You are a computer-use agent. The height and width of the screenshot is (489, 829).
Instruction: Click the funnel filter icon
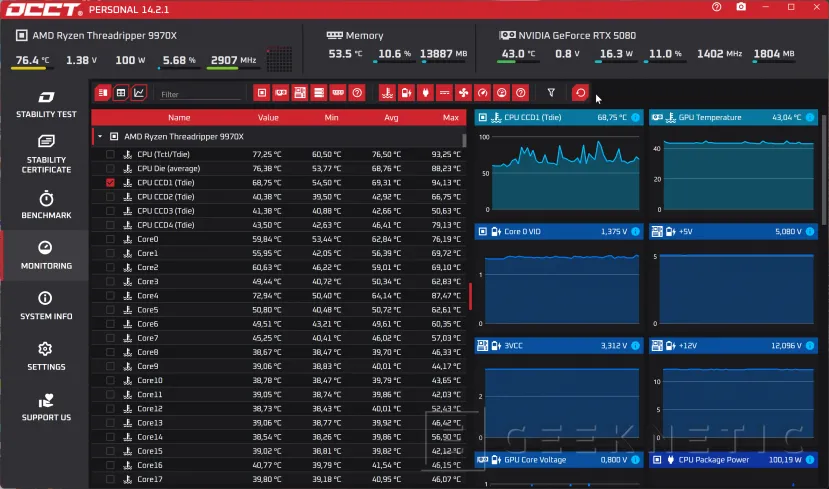(551, 93)
